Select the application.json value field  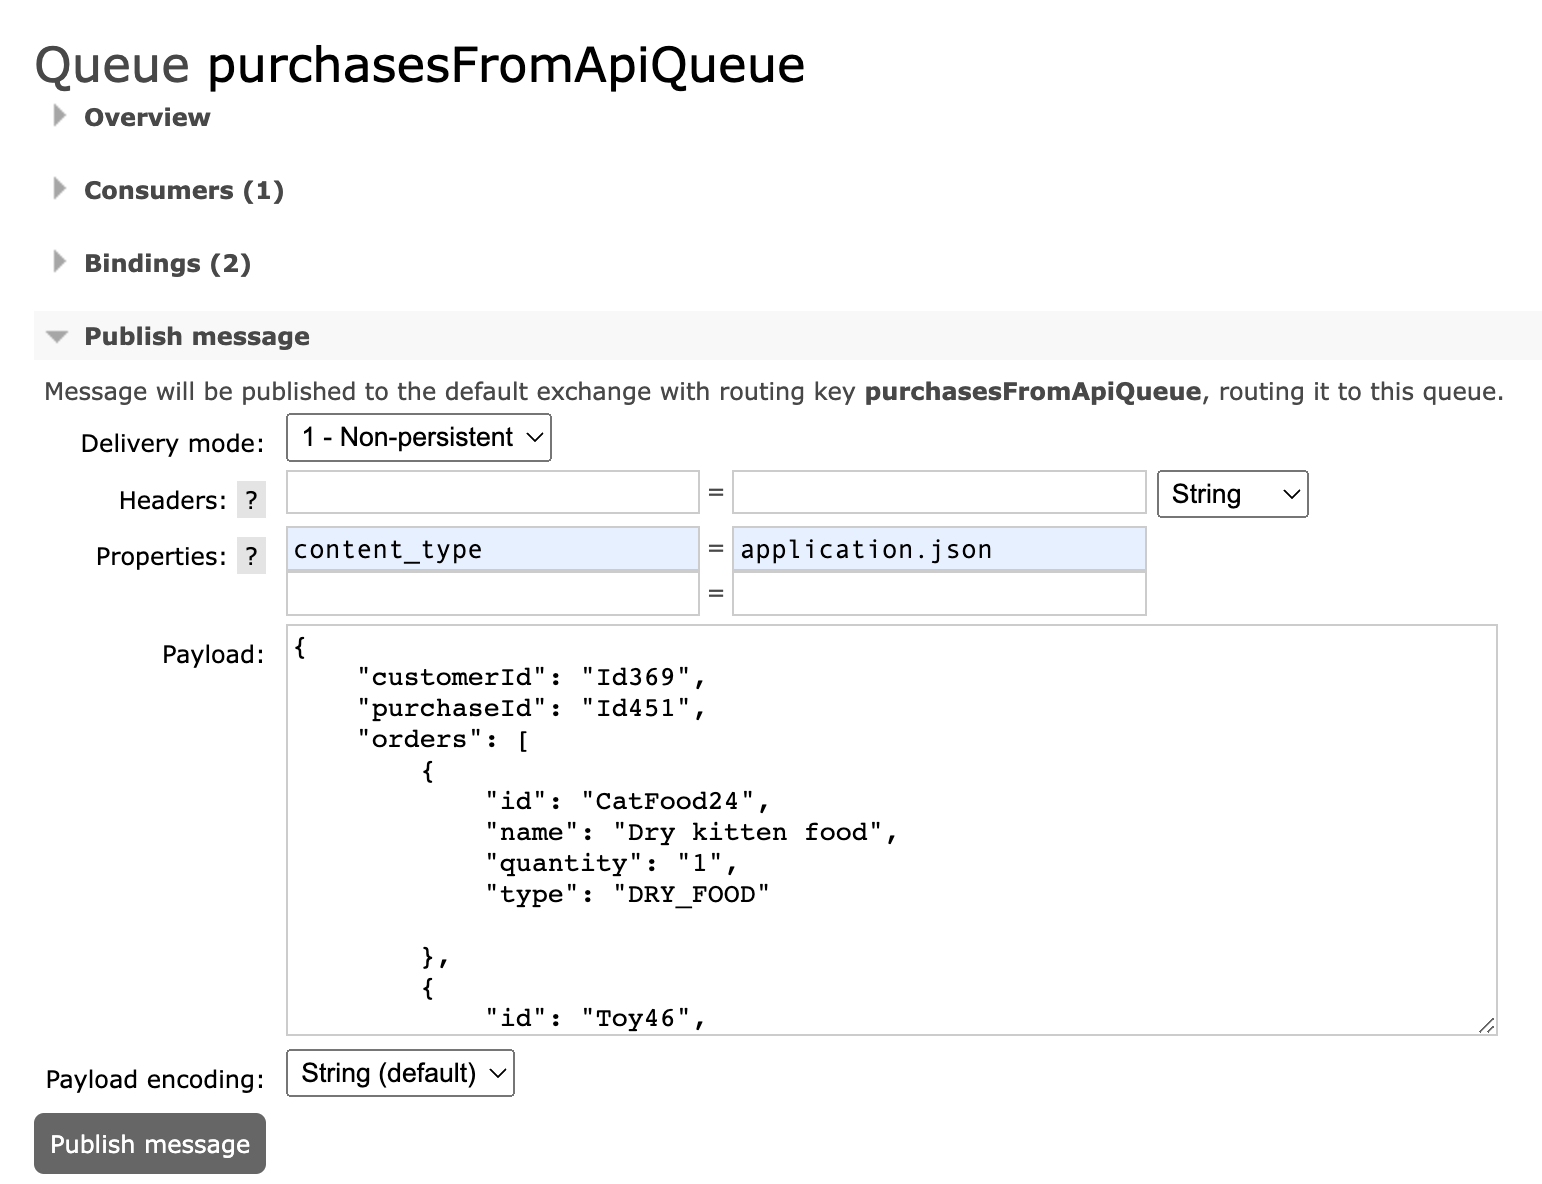click(x=938, y=548)
